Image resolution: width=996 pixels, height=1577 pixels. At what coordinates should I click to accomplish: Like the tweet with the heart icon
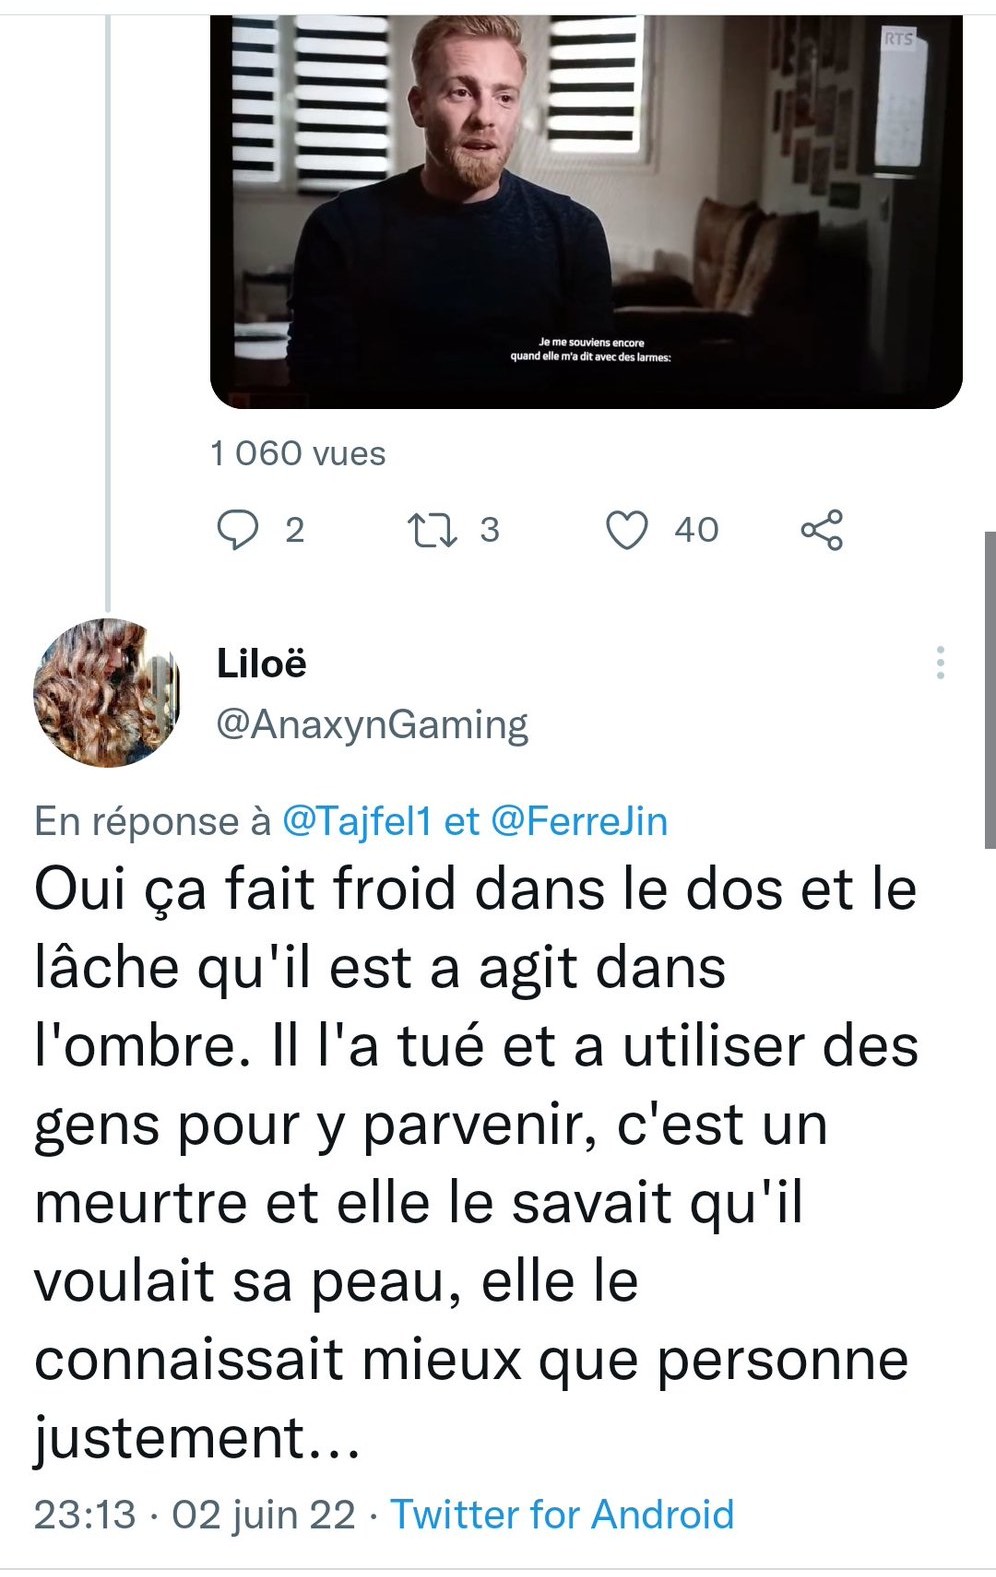(628, 530)
